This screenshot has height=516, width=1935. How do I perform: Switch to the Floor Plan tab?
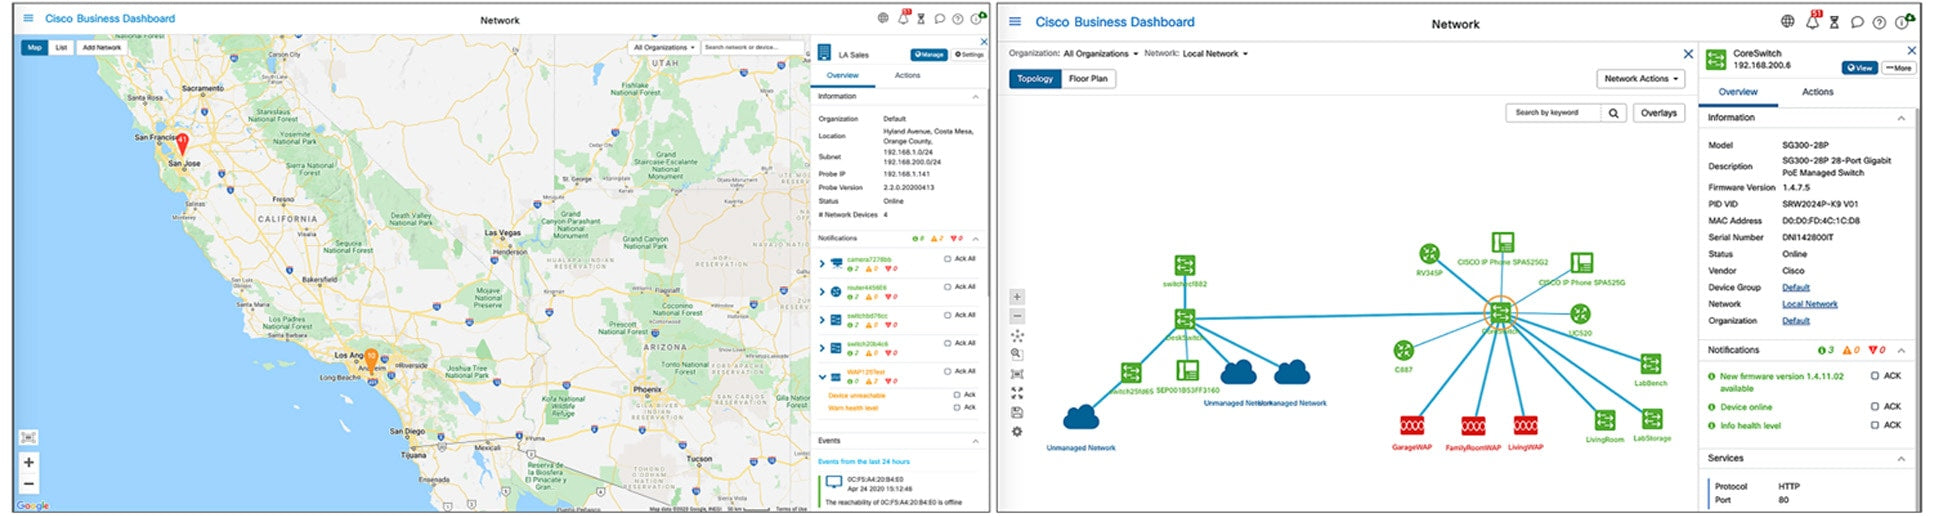(1088, 79)
